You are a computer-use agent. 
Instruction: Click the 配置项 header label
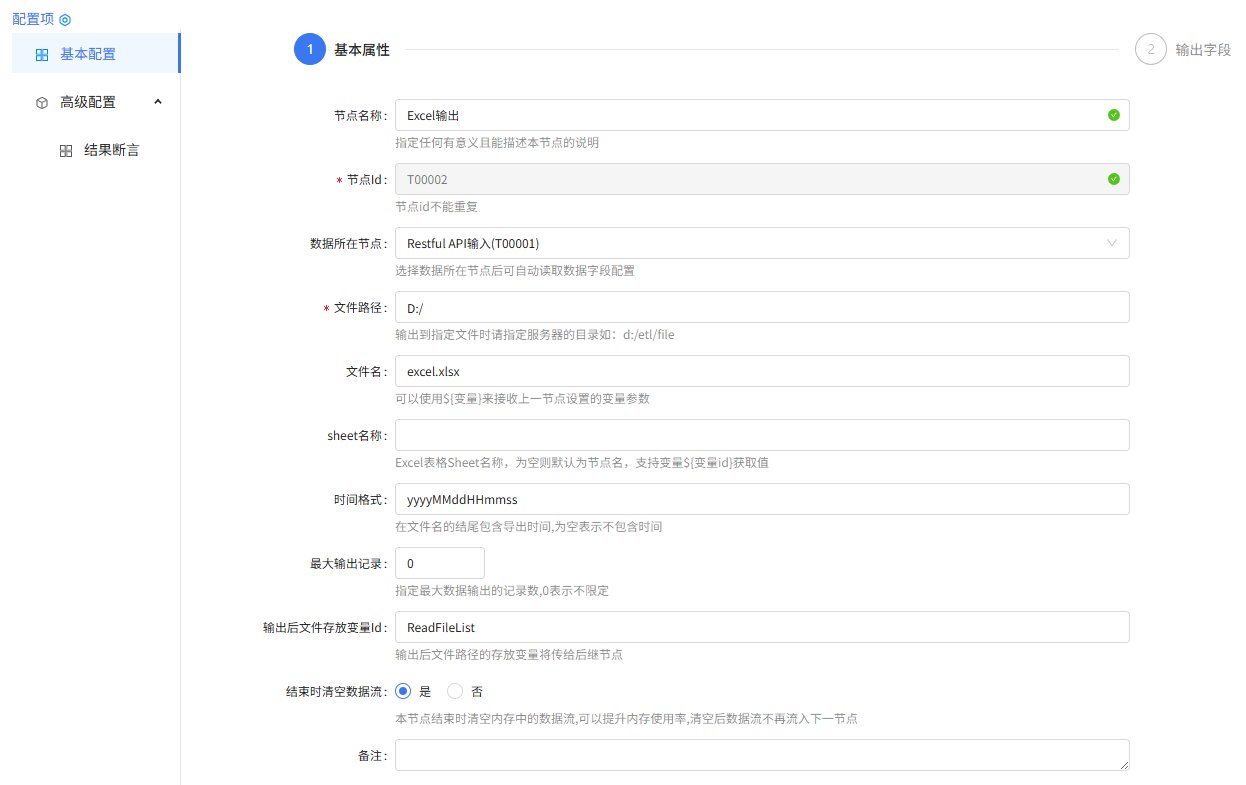(31, 18)
